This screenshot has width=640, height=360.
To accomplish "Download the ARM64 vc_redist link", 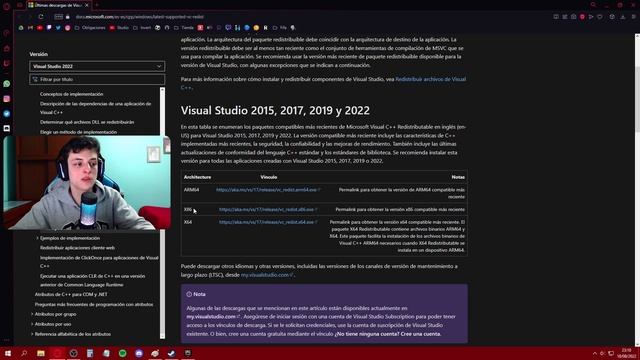I will [268, 190].
